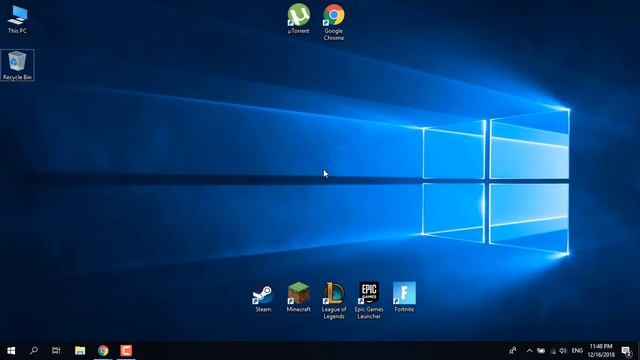The height and width of the screenshot is (360, 640).
Task: Select the Epic Games Launcher shortcut
Action: coord(369,300)
